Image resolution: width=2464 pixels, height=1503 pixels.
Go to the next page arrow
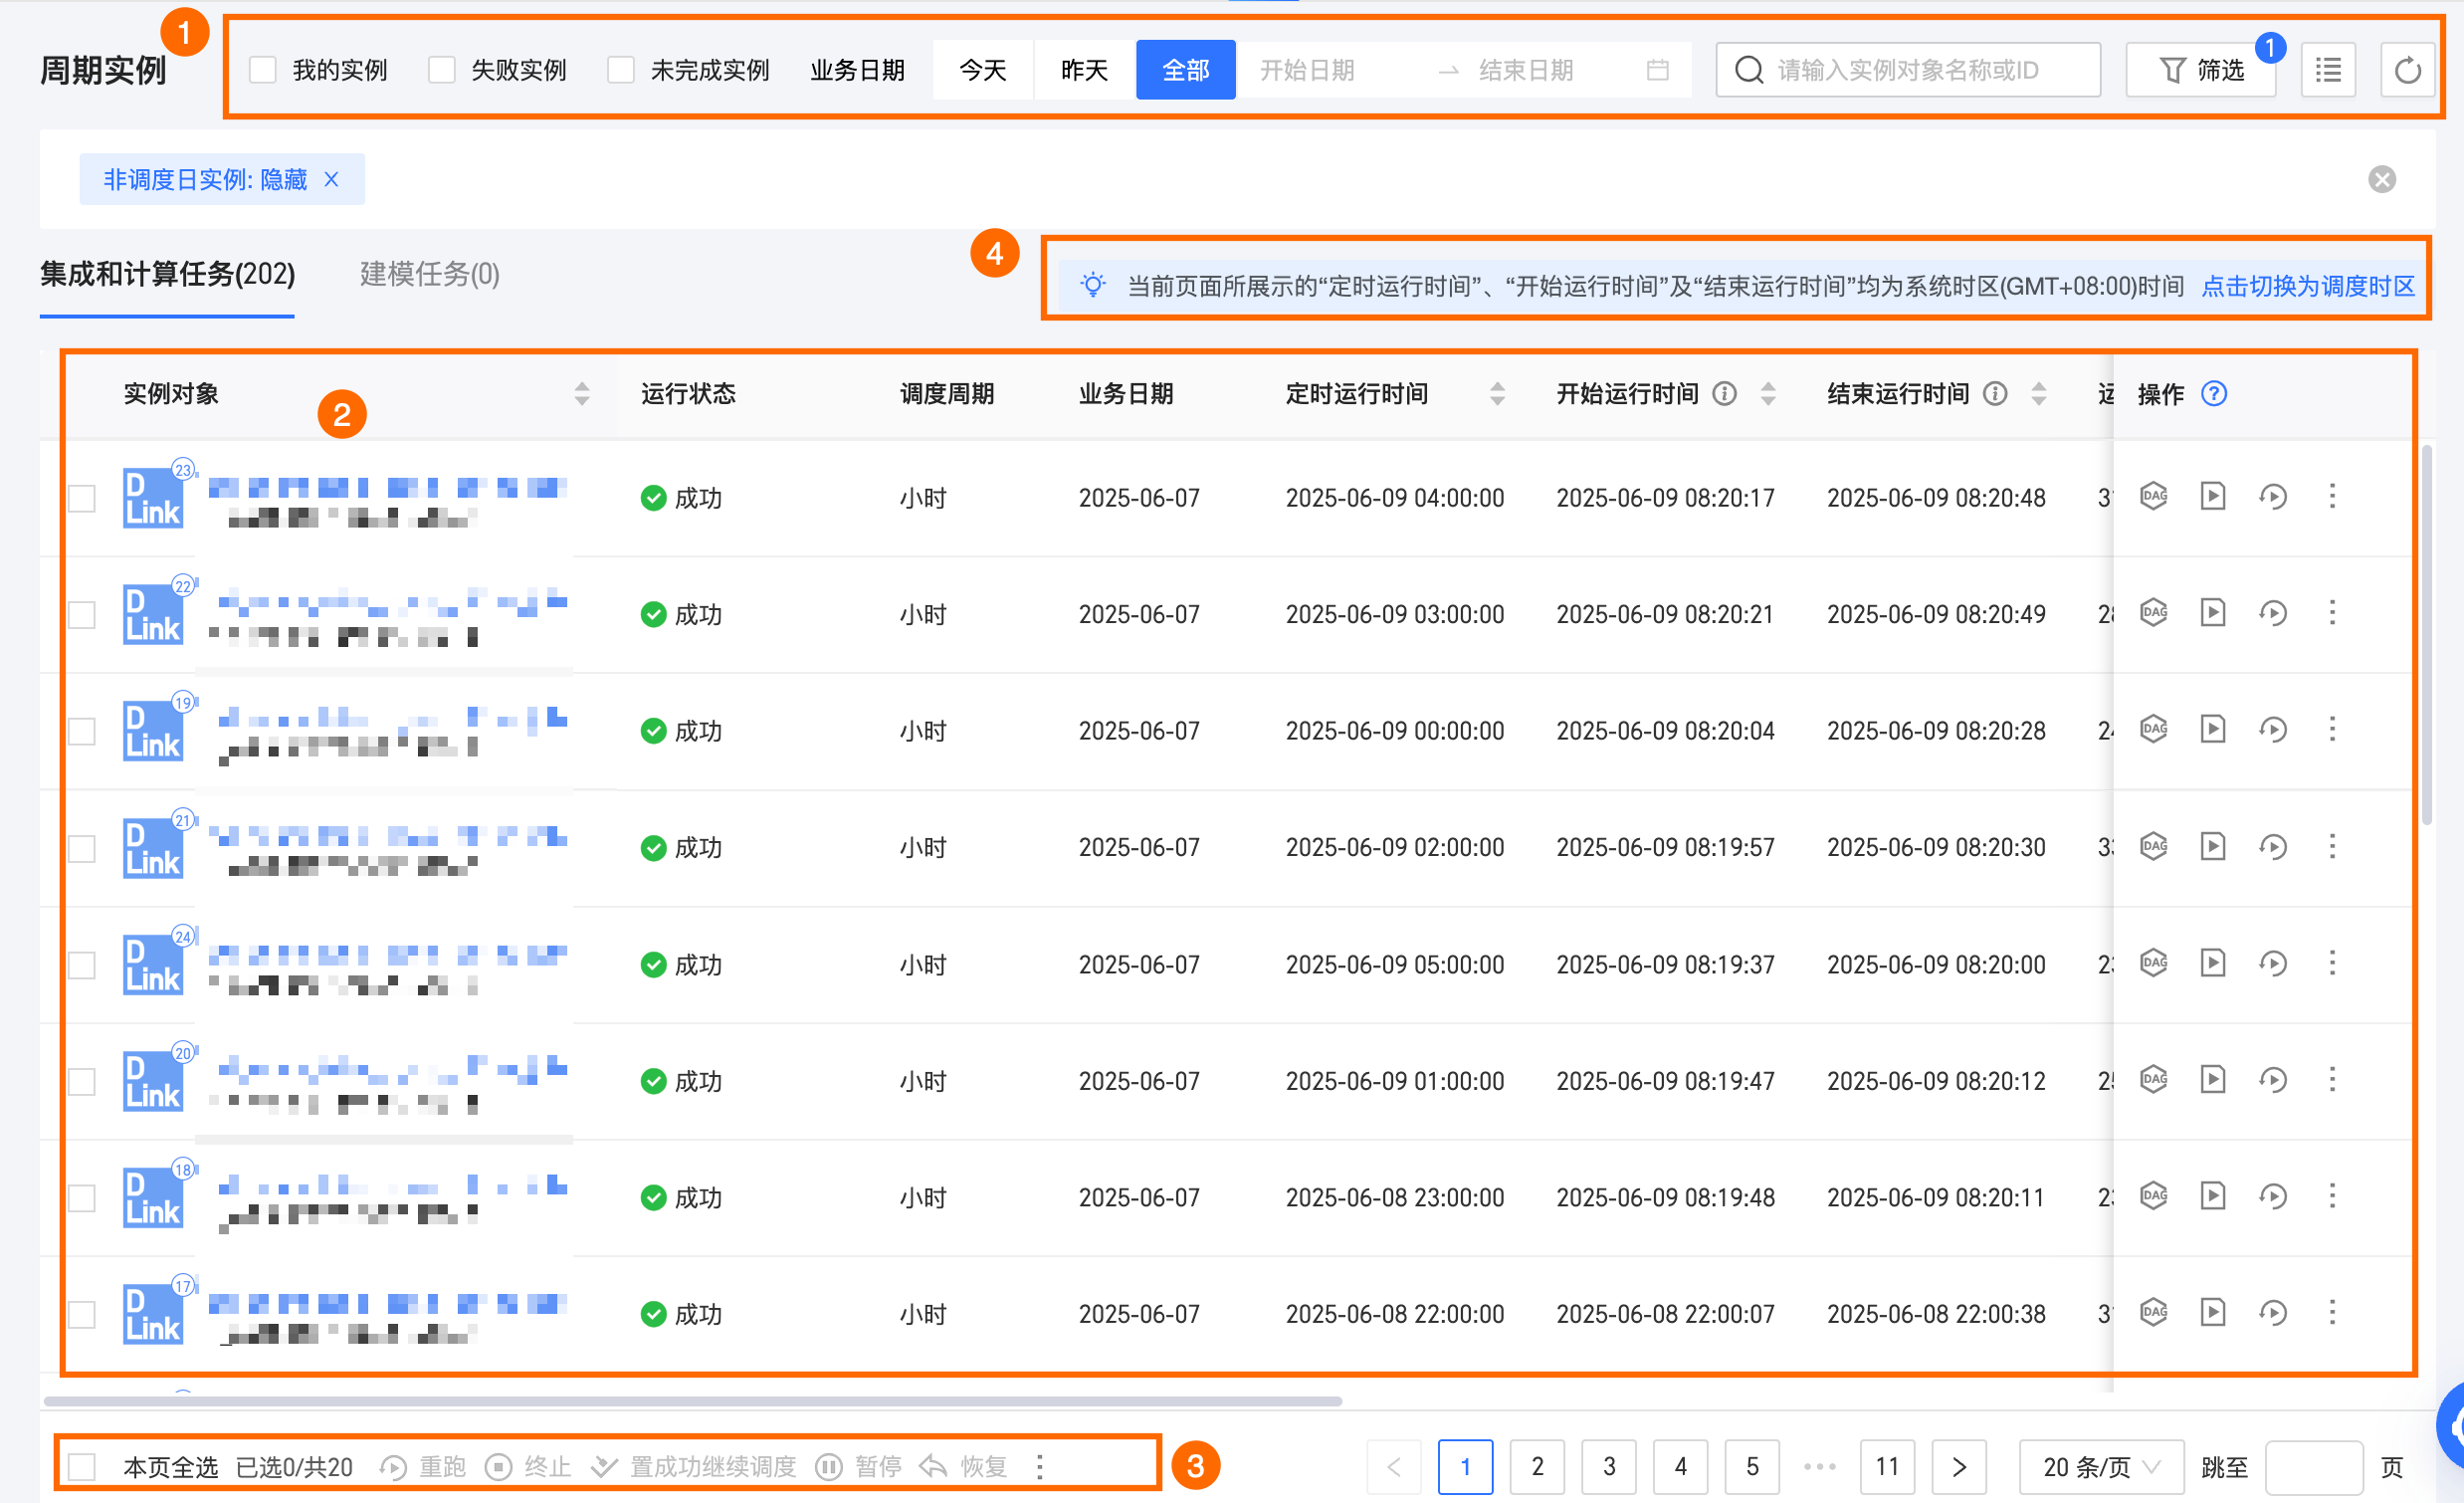click(x=1958, y=1467)
